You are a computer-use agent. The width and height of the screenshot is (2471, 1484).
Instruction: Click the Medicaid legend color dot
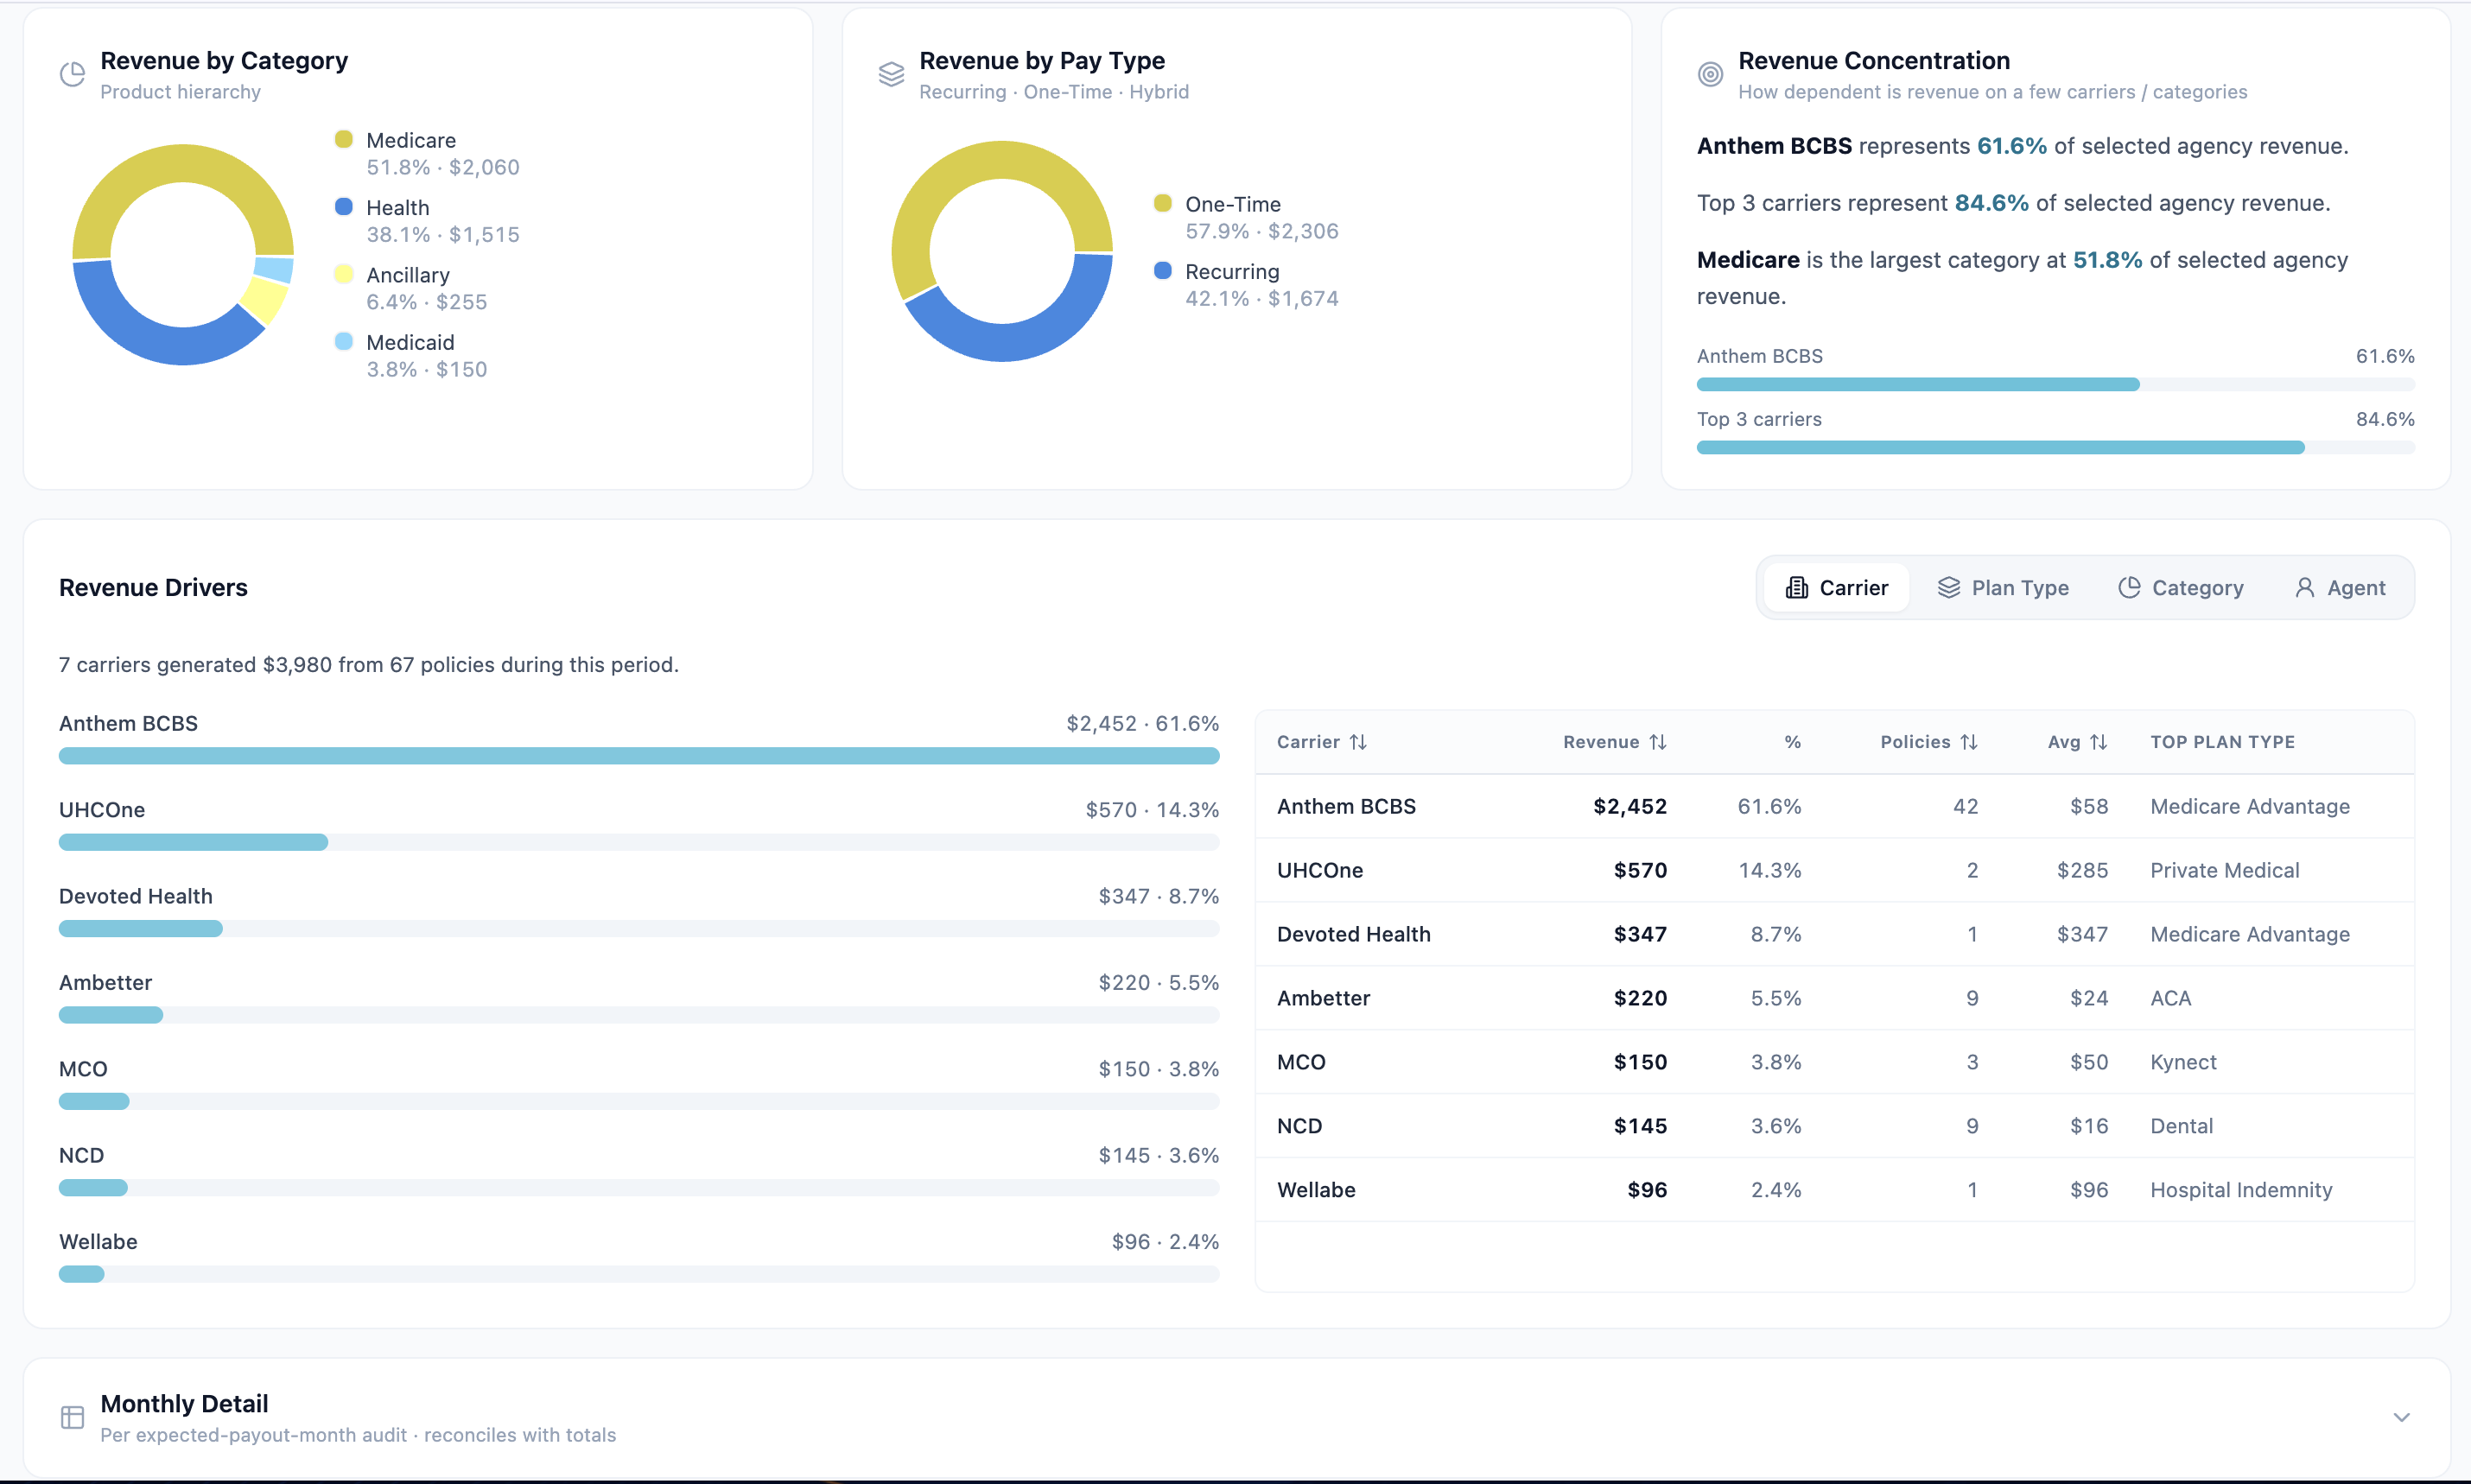[x=343, y=341]
